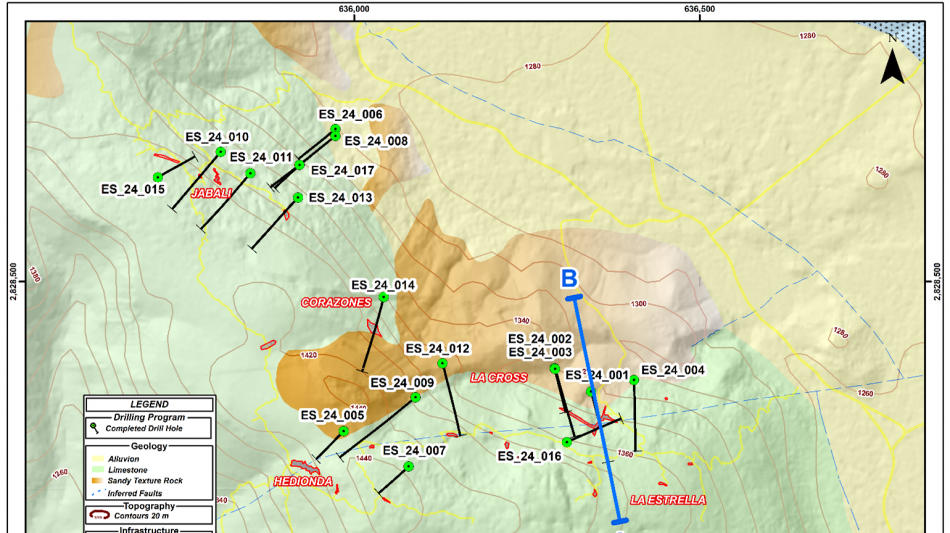
Task: Click the LEGEND title box
Action: [150, 404]
